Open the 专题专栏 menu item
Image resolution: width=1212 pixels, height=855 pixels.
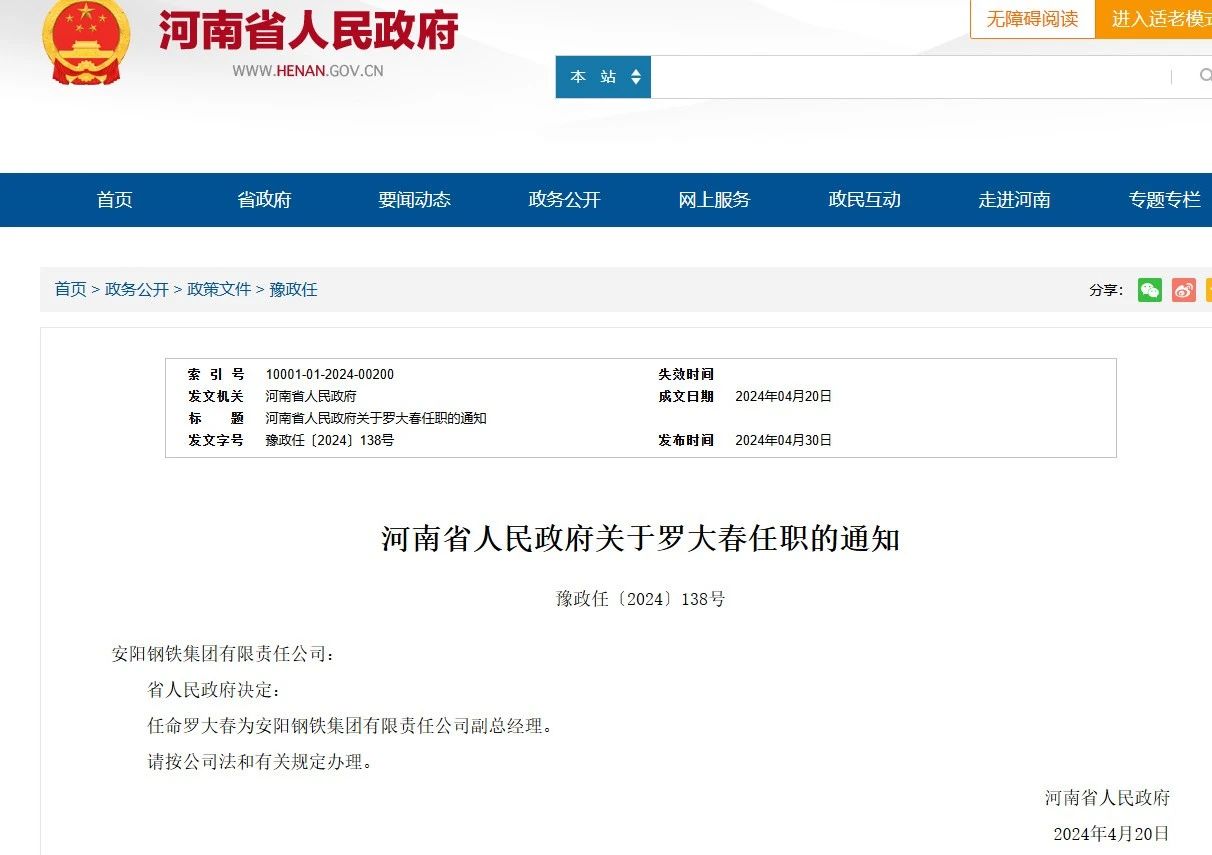[x=1164, y=200]
